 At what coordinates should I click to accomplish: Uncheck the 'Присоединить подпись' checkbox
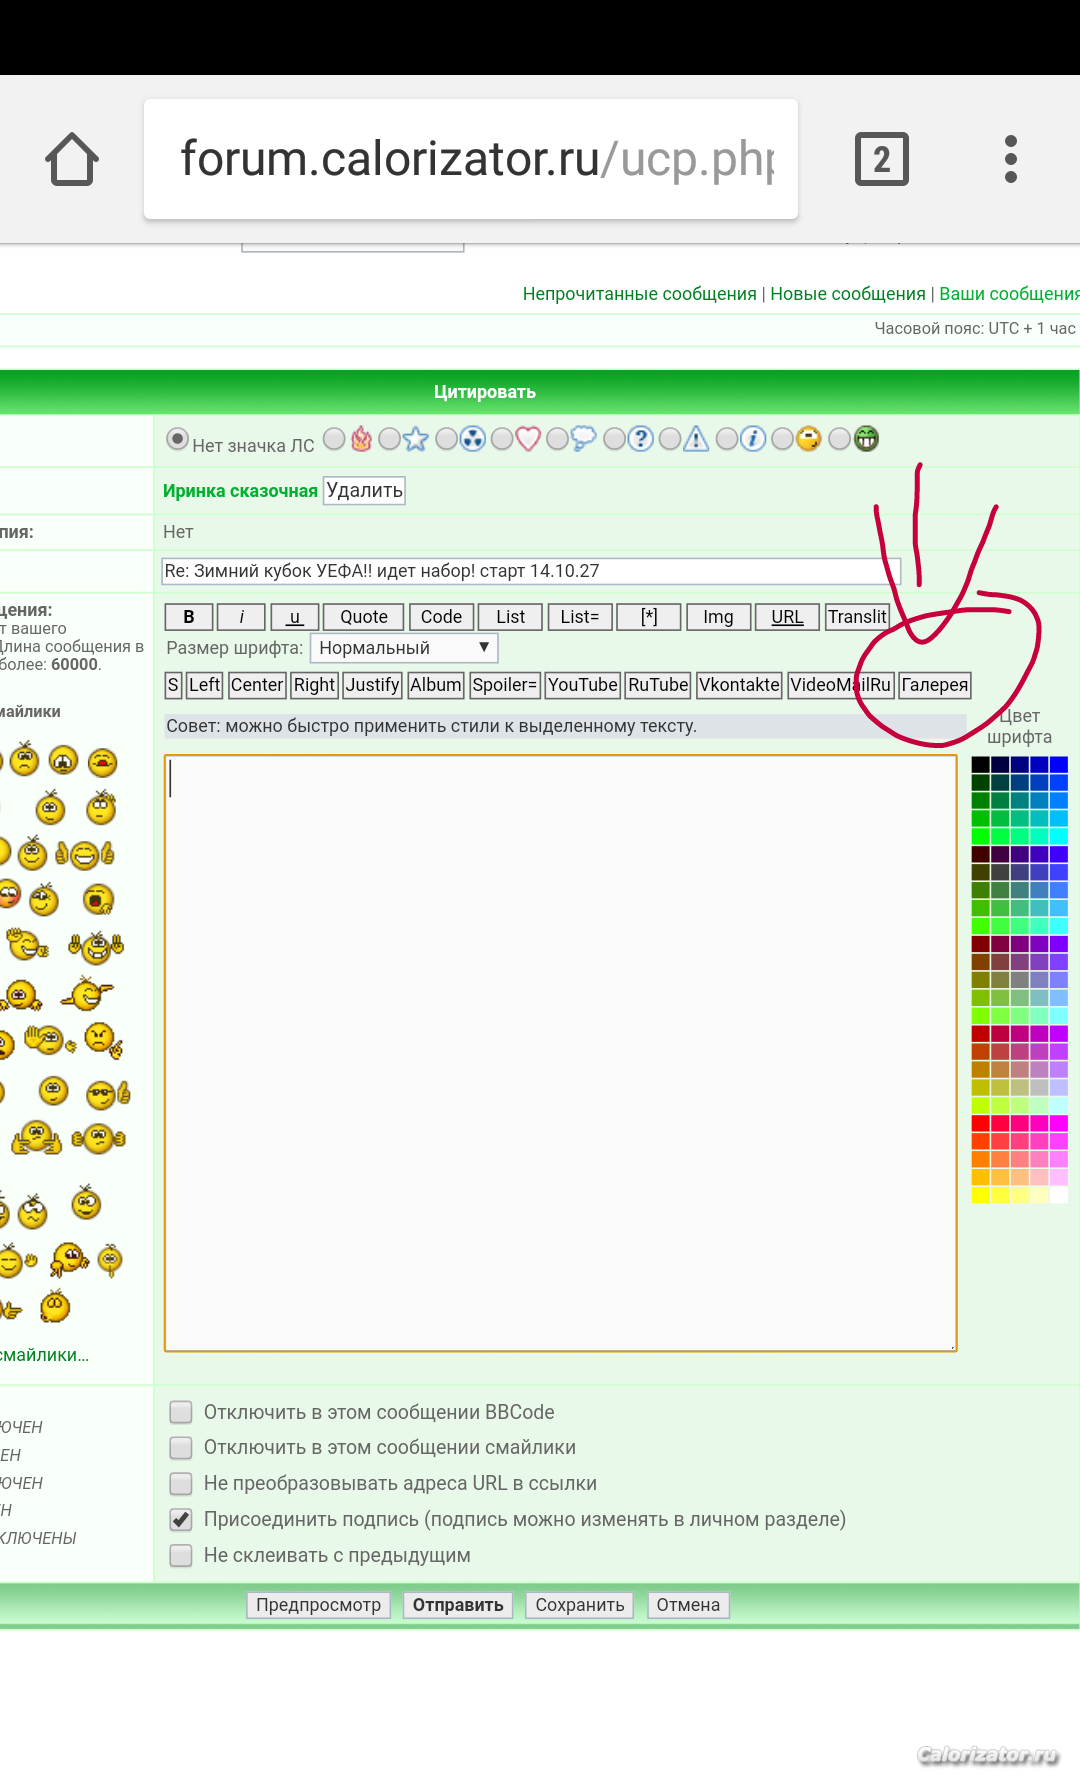tap(181, 1520)
